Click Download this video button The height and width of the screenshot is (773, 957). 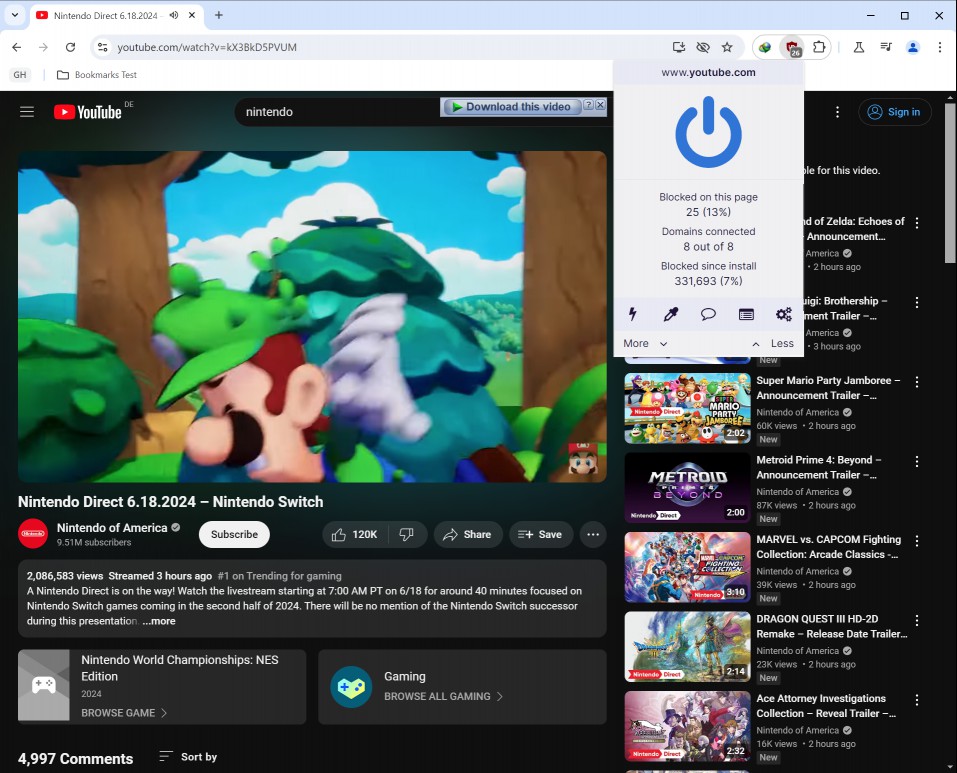511,107
